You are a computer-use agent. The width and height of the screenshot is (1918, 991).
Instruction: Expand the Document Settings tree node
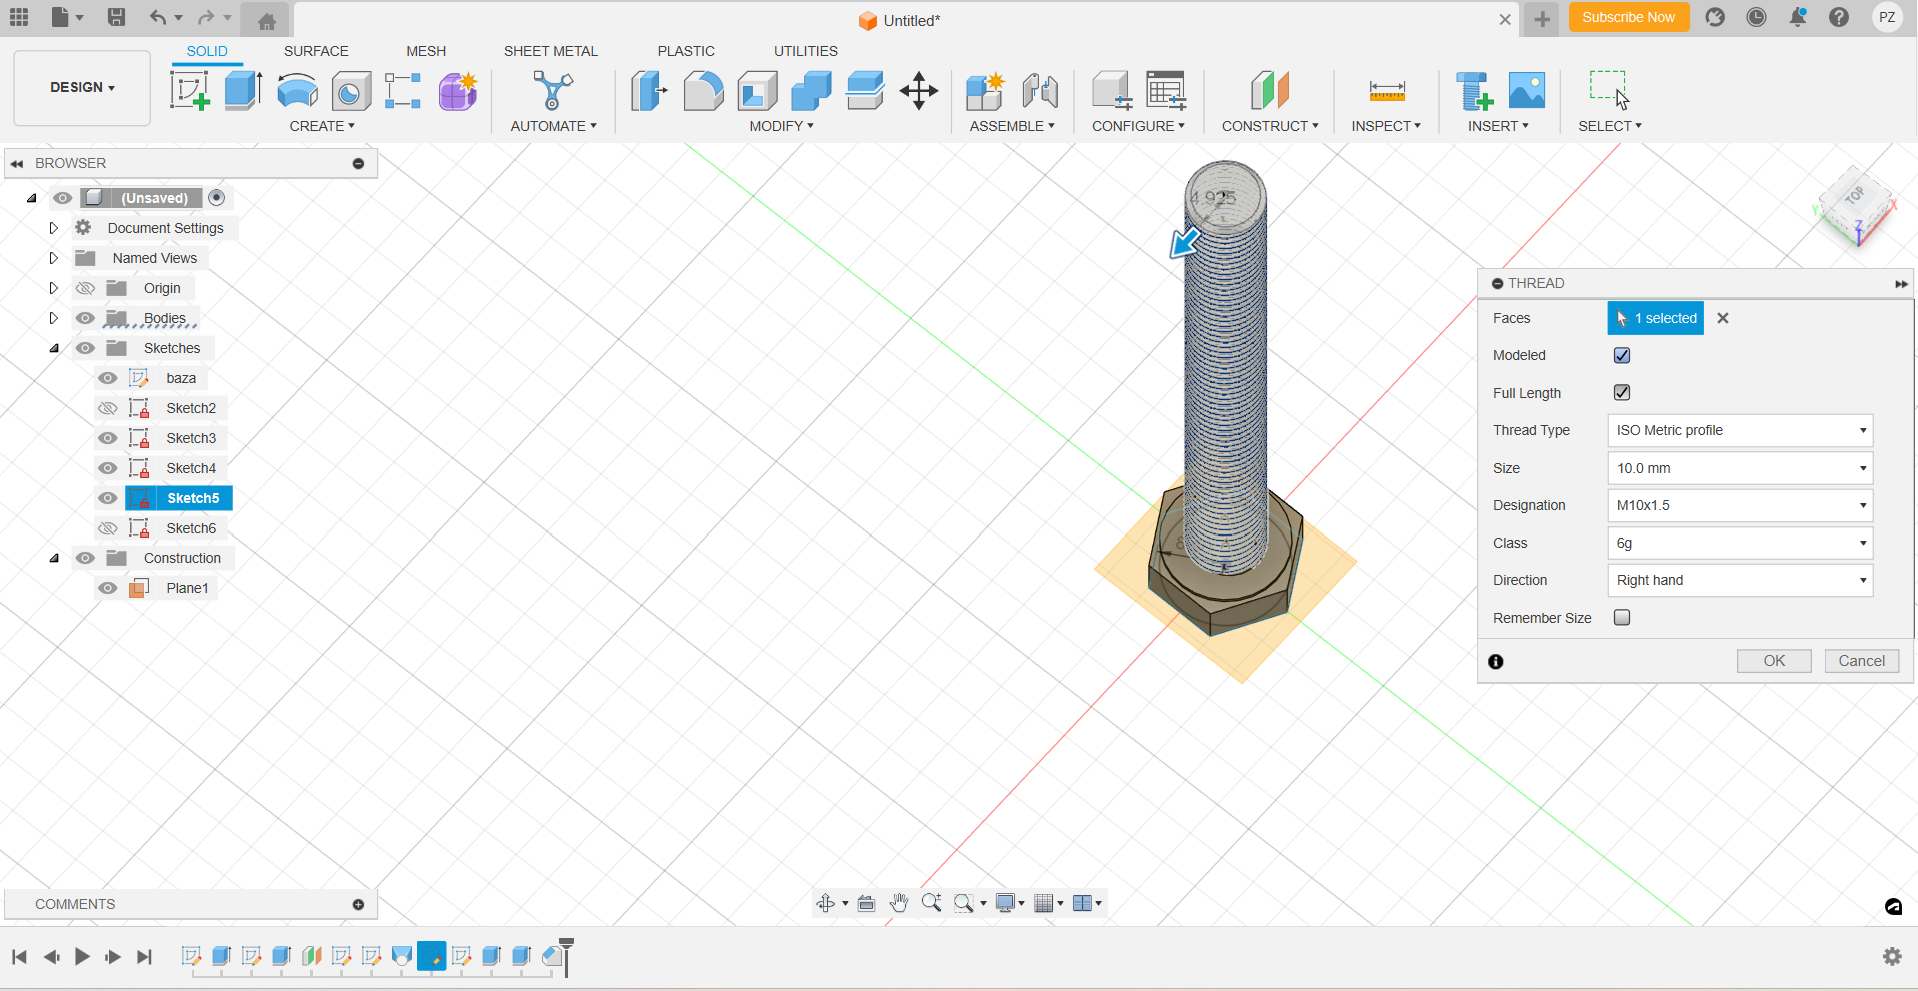54,228
